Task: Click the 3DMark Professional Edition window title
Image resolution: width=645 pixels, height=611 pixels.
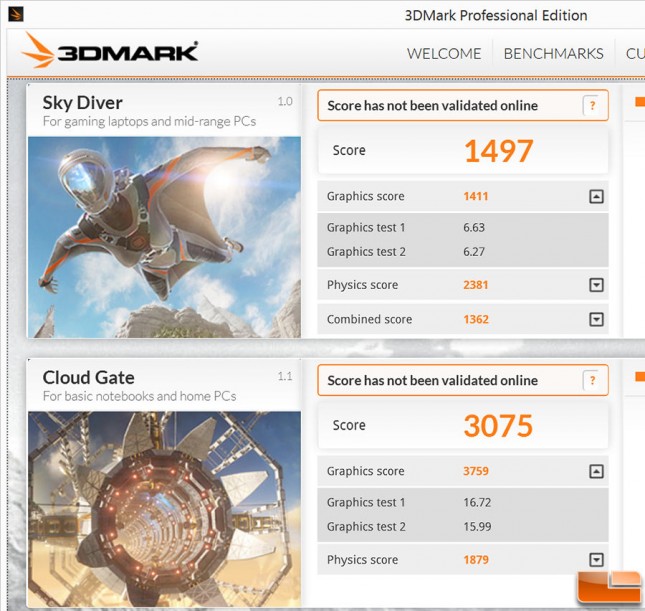Action: [496, 16]
